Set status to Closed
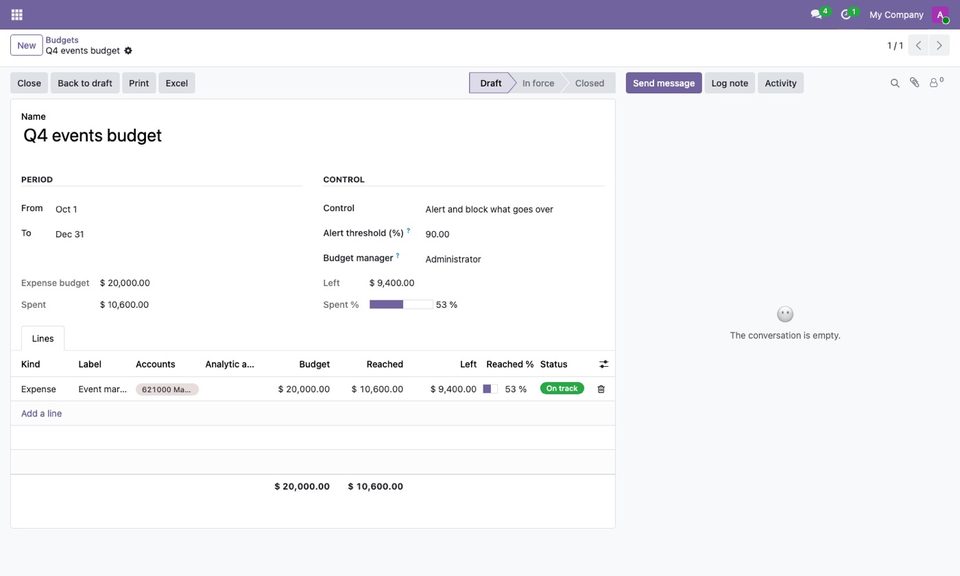960x576 pixels. 590,83
